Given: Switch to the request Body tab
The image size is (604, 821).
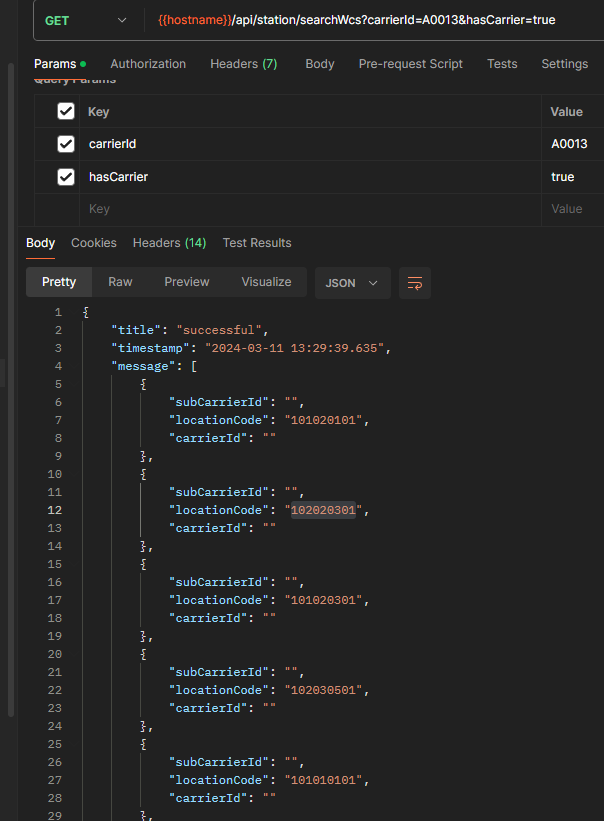Looking at the screenshot, I should click(x=320, y=64).
